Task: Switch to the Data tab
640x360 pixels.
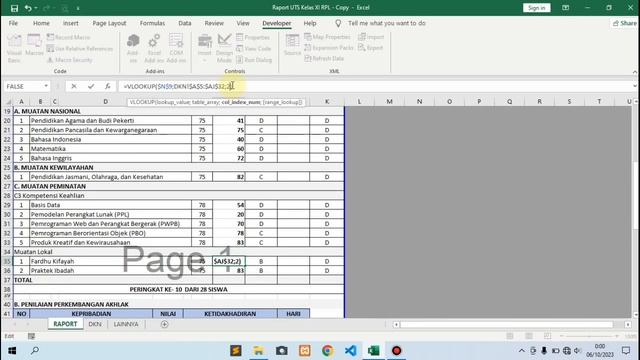Action: click(x=184, y=23)
